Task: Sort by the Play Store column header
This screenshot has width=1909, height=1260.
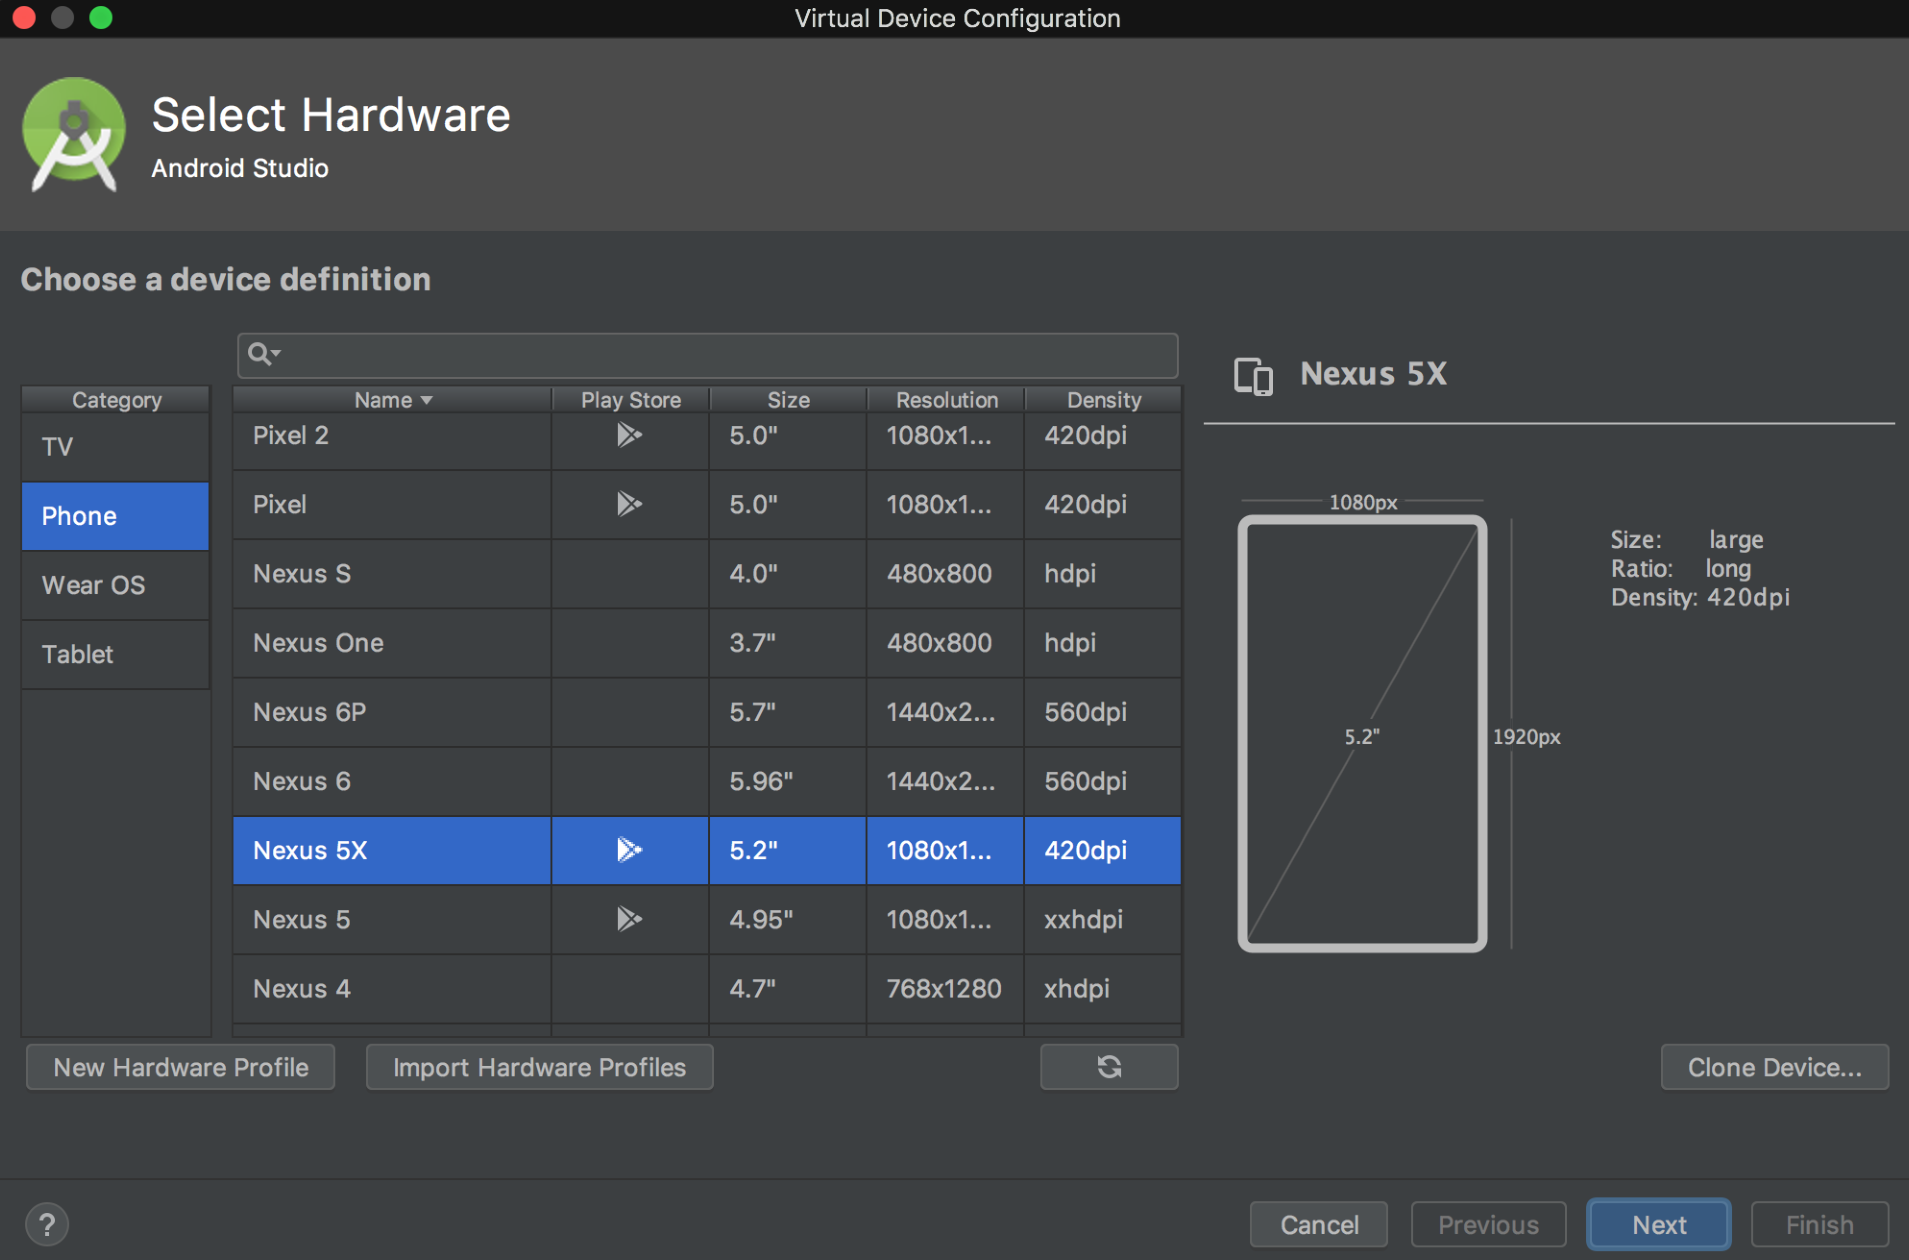Action: point(631,400)
